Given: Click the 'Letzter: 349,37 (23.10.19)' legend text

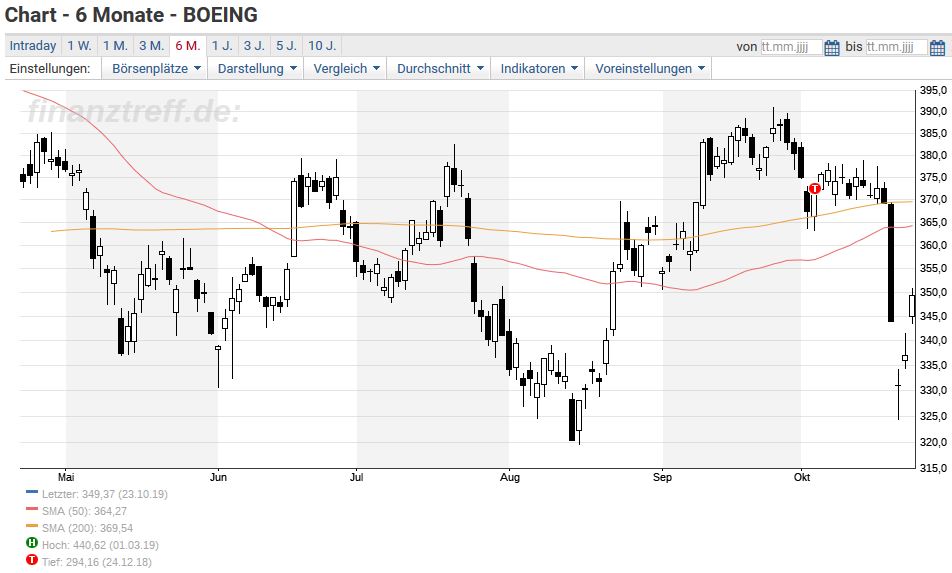Looking at the screenshot, I should click(105, 494).
